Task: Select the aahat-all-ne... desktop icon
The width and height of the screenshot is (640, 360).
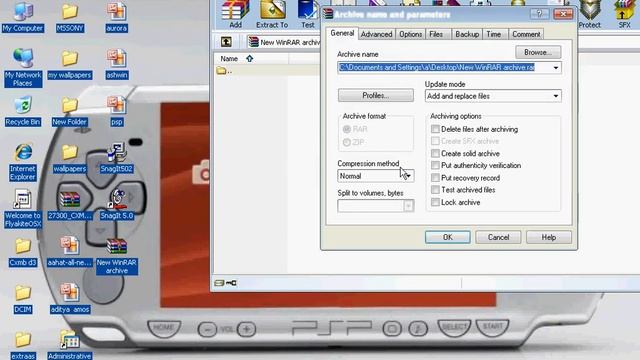Action: pos(70,252)
